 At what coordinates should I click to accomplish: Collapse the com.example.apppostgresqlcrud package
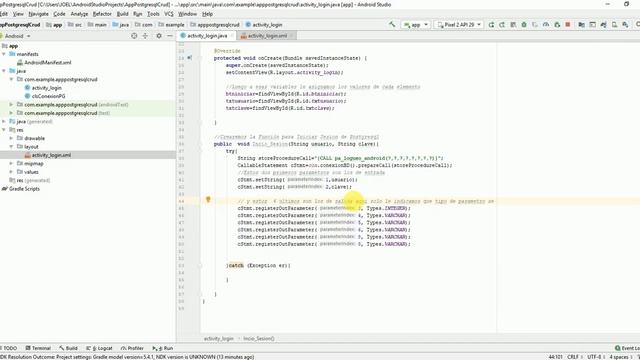click(x=11, y=79)
